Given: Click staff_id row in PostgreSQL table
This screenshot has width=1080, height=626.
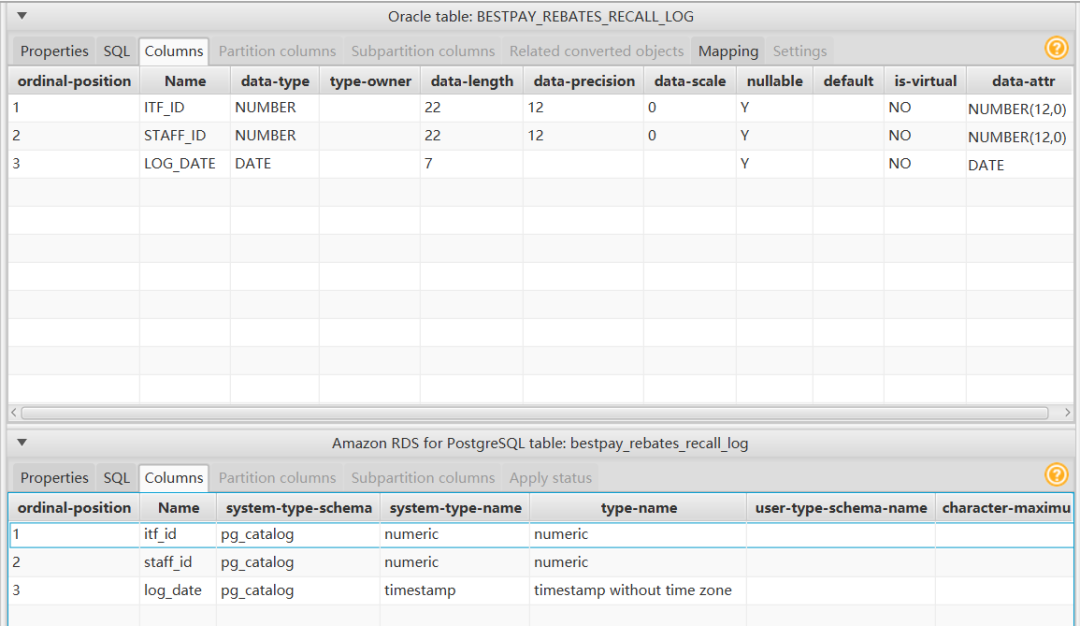Looking at the screenshot, I should [x=168, y=562].
